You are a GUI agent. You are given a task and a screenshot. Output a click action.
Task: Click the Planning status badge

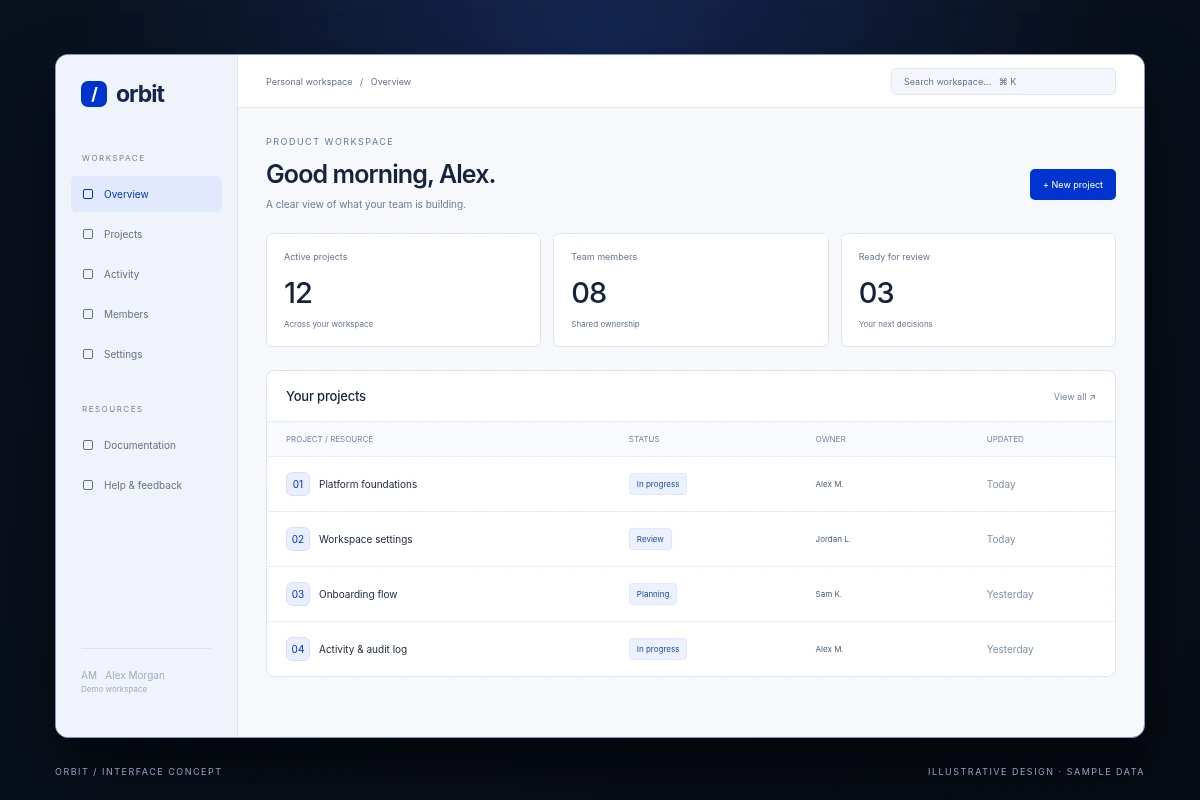pyautogui.click(x=653, y=594)
